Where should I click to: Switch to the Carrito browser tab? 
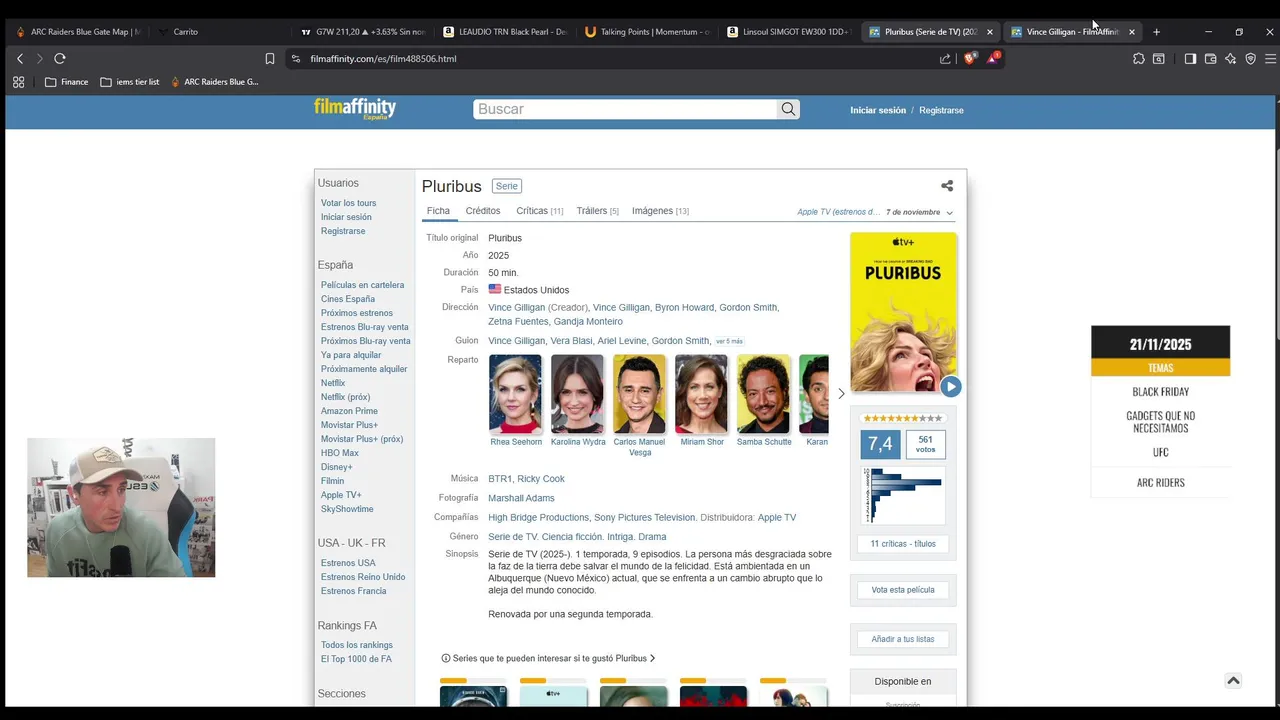pos(185,32)
